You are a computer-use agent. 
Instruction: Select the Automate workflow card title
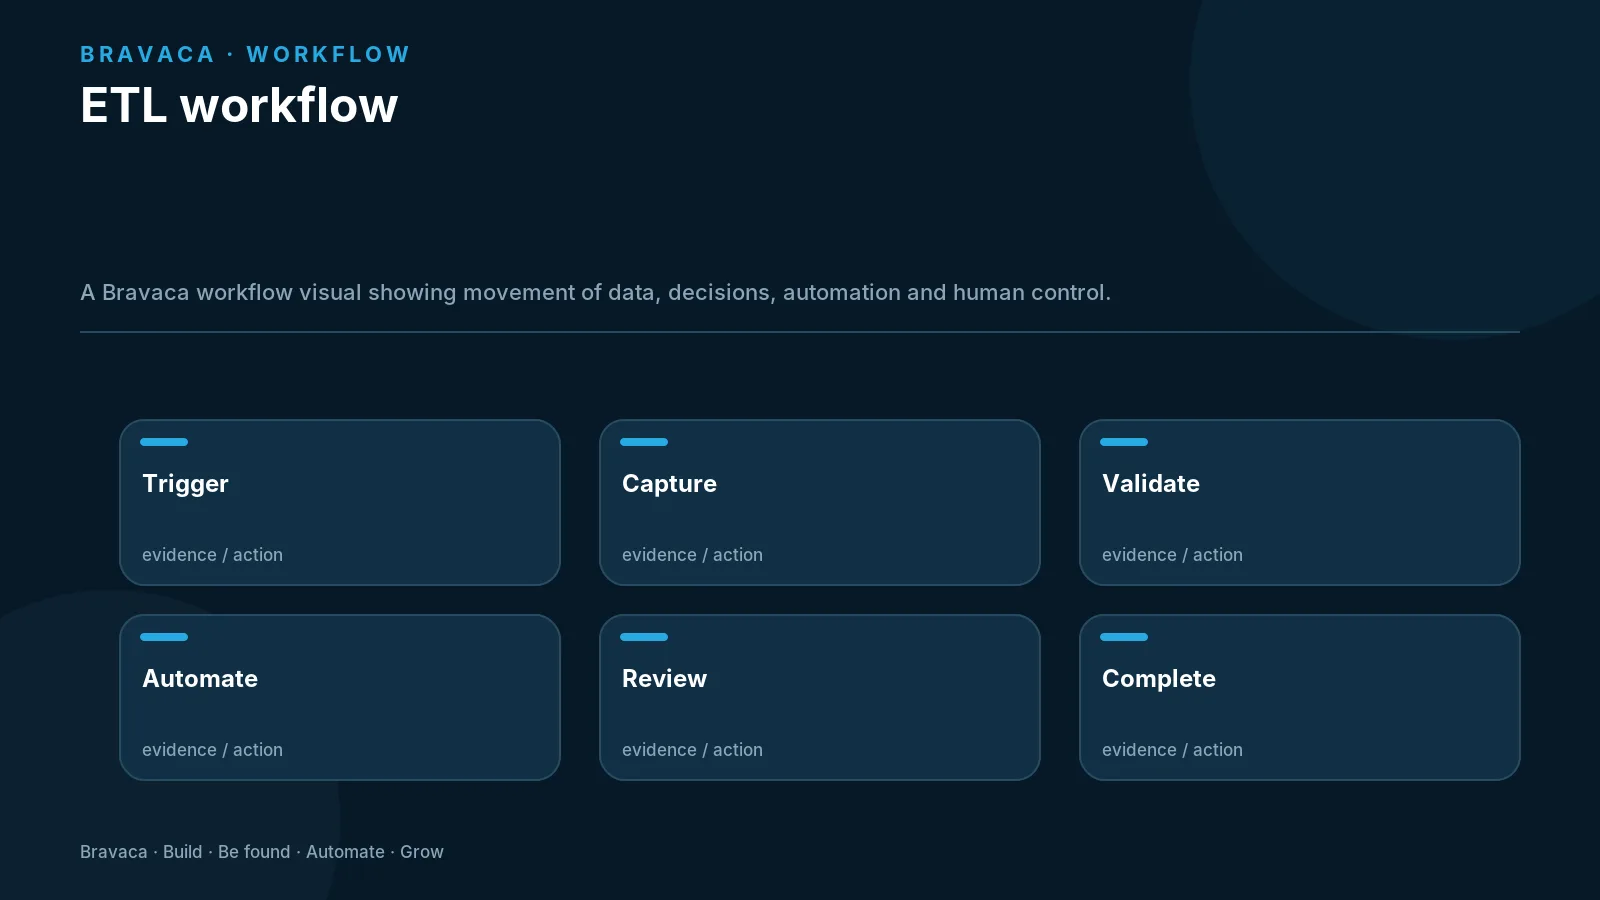click(200, 679)
